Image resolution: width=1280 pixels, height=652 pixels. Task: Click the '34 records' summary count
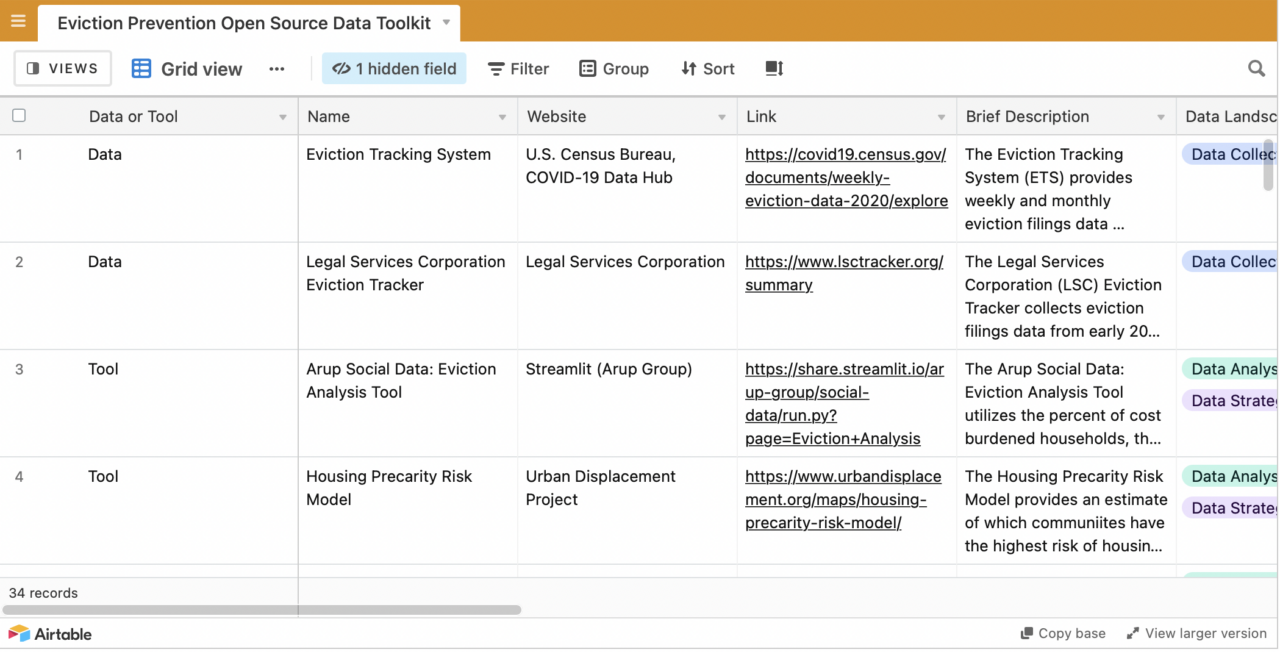pos(43,593)
